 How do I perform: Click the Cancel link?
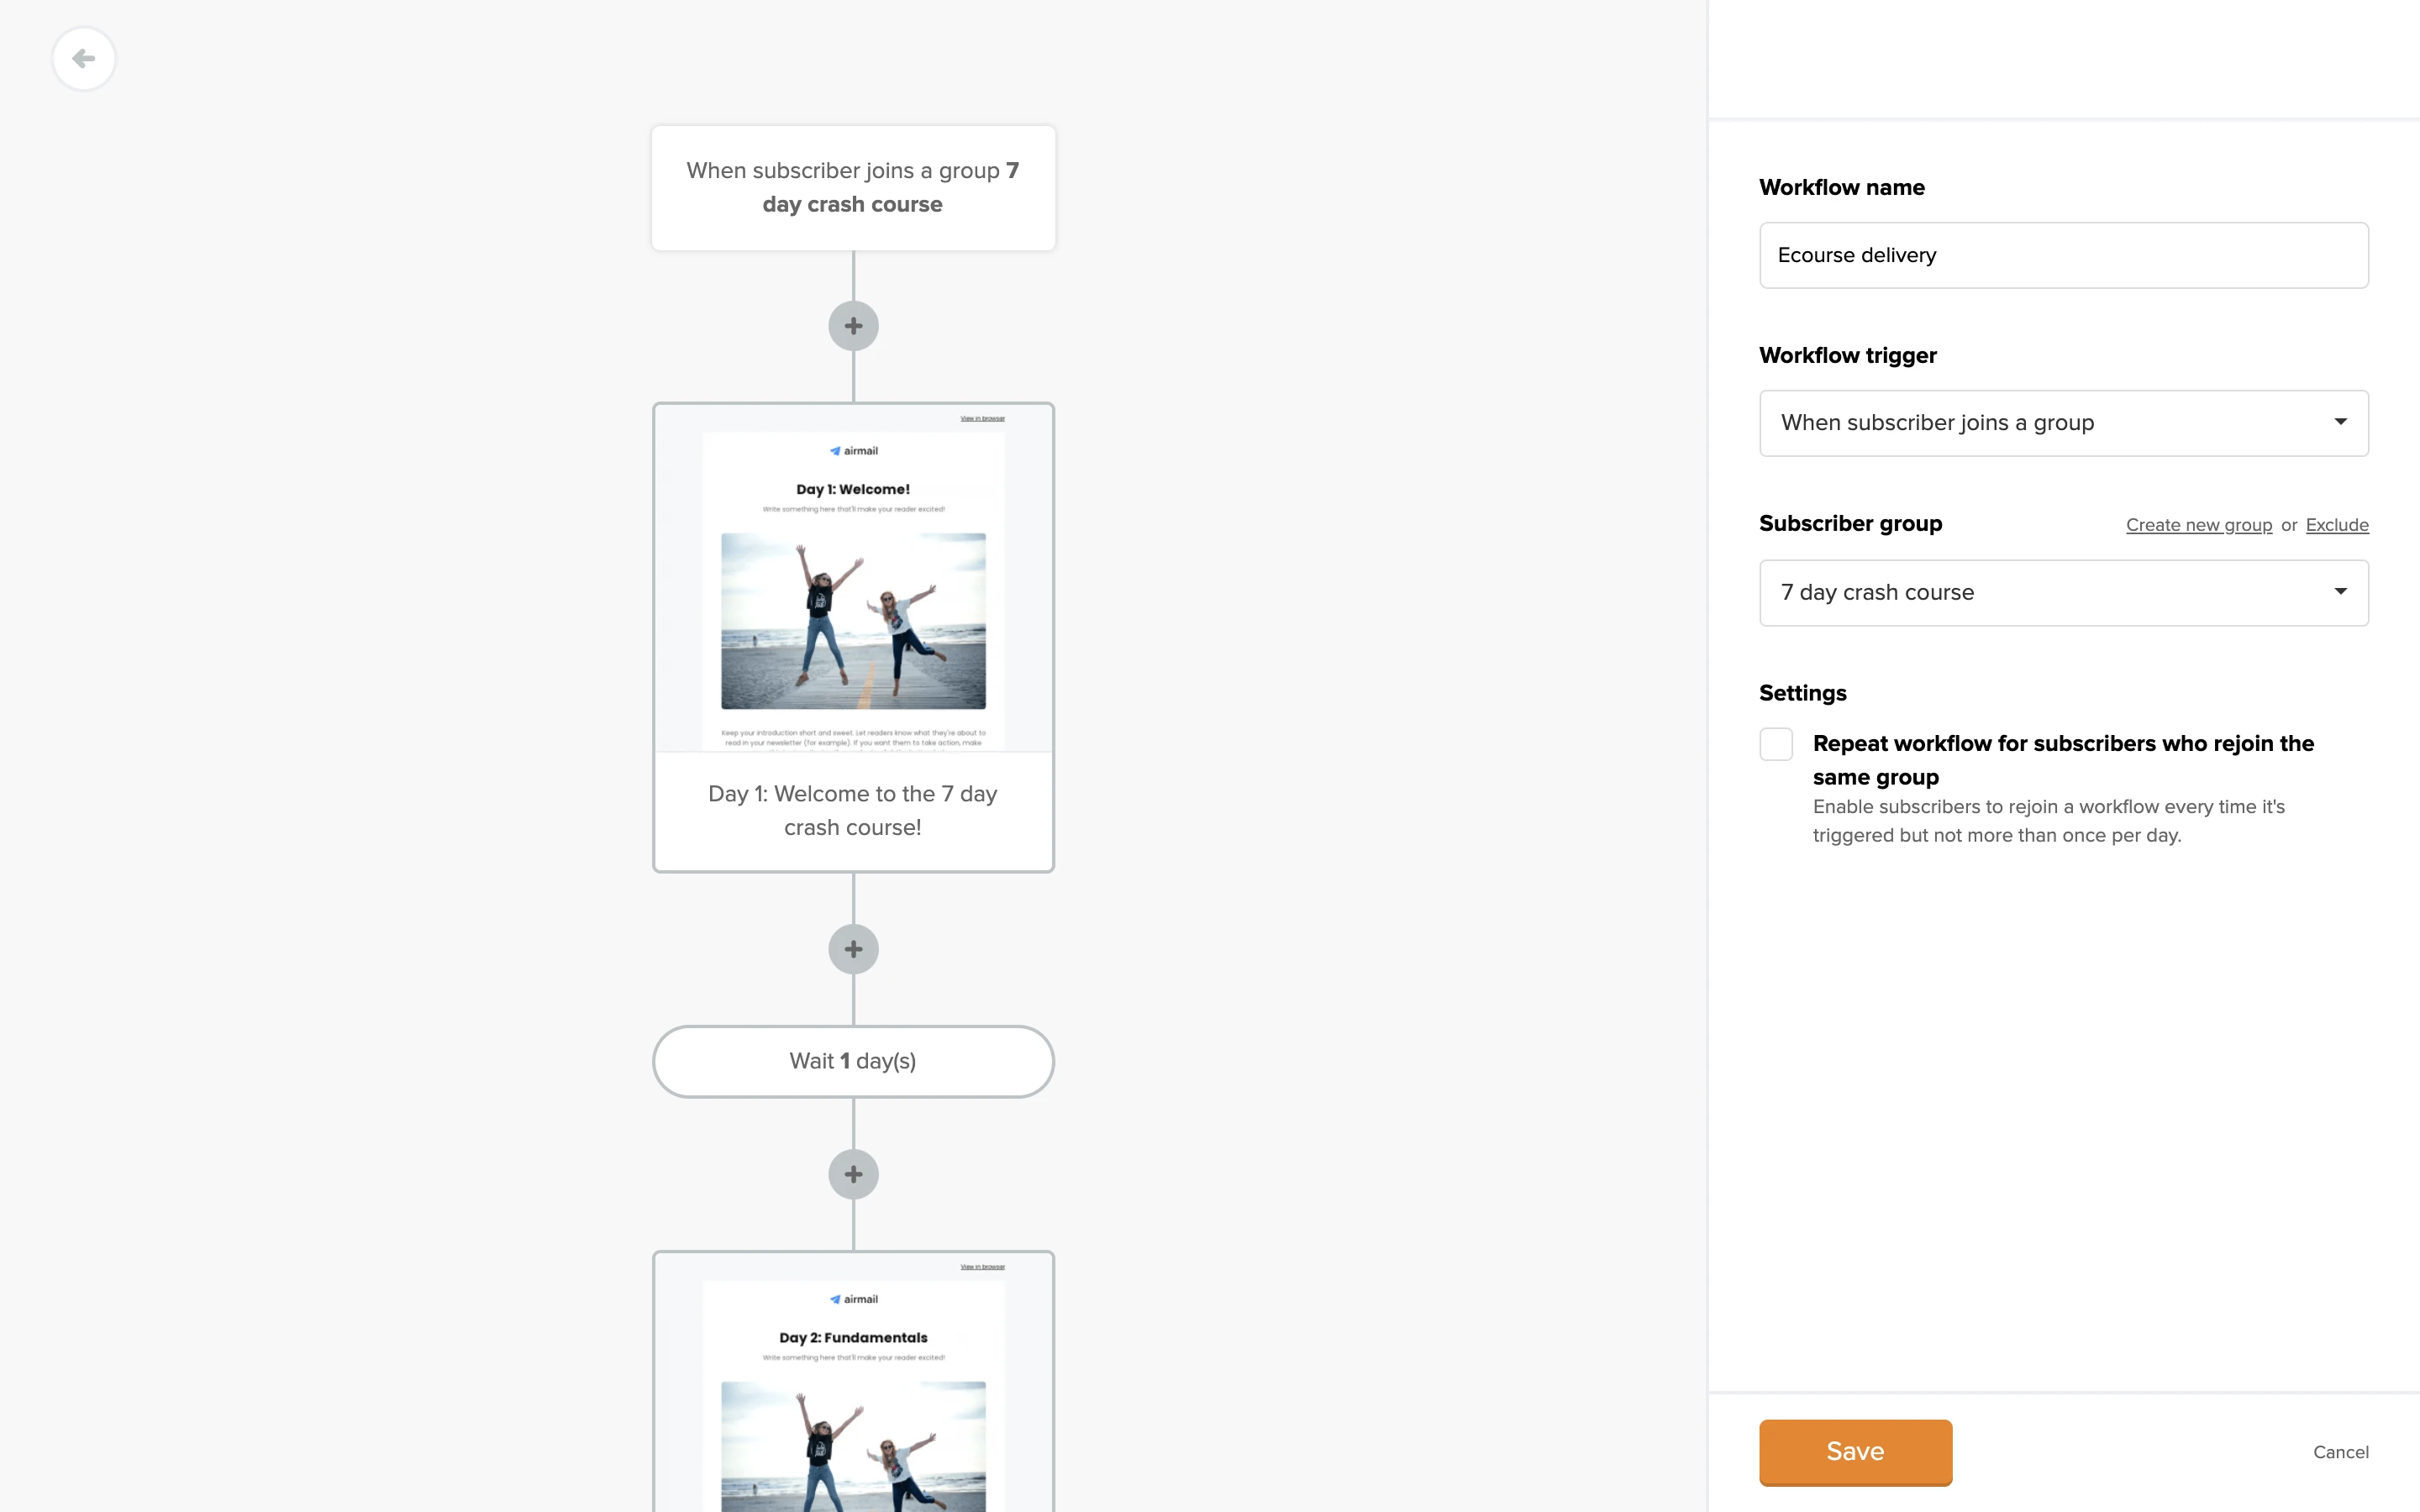[2340, 1452]
